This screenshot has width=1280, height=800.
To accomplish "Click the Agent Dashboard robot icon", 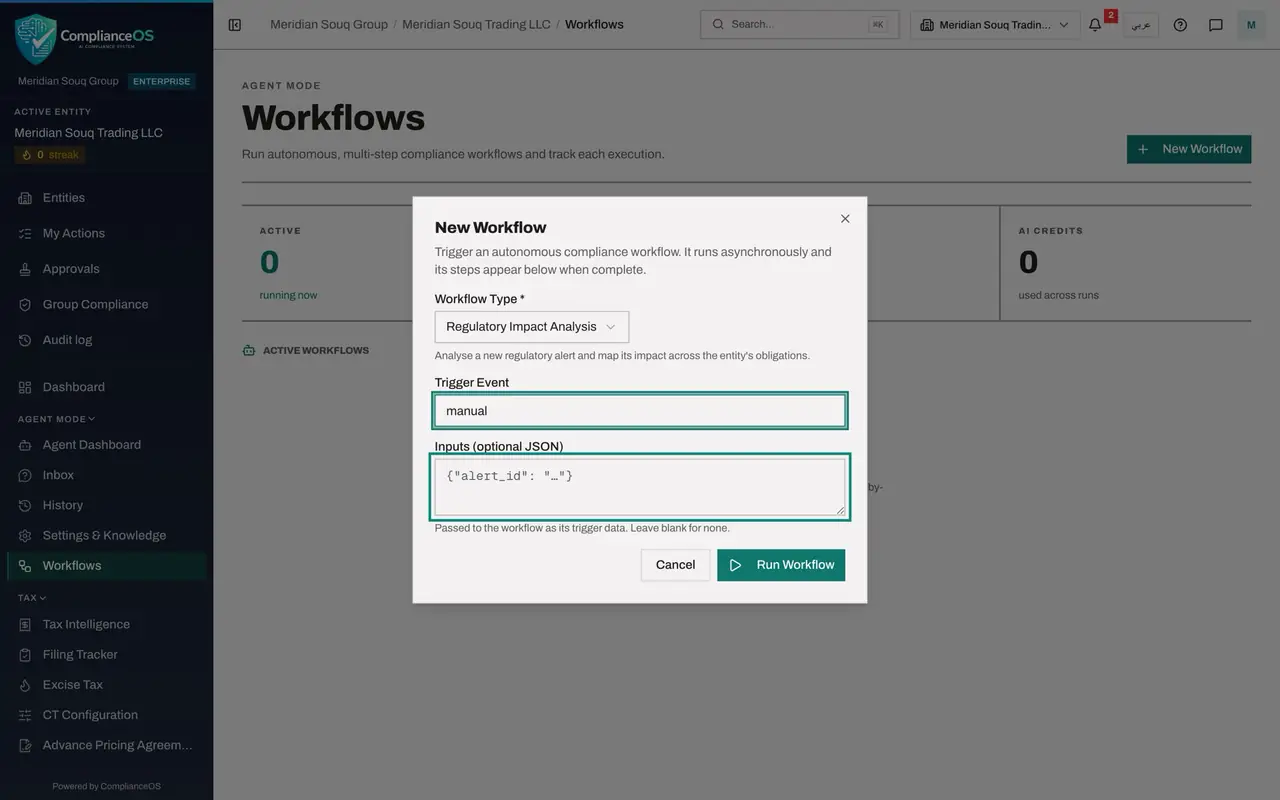I will 25,445.
